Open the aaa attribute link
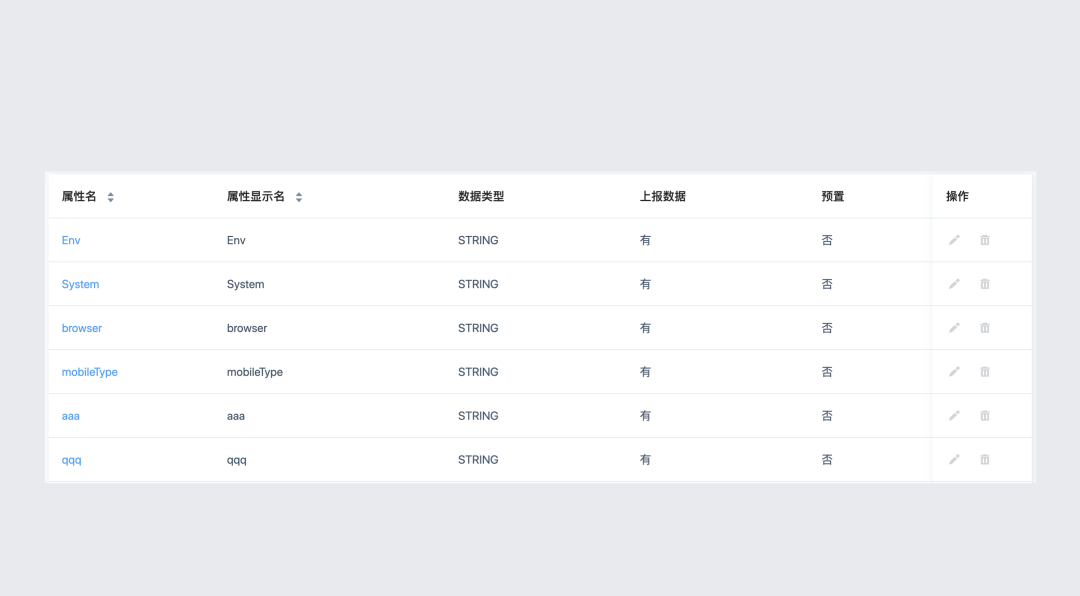This screenshot has width=1080, height=596. click(71, 416)
